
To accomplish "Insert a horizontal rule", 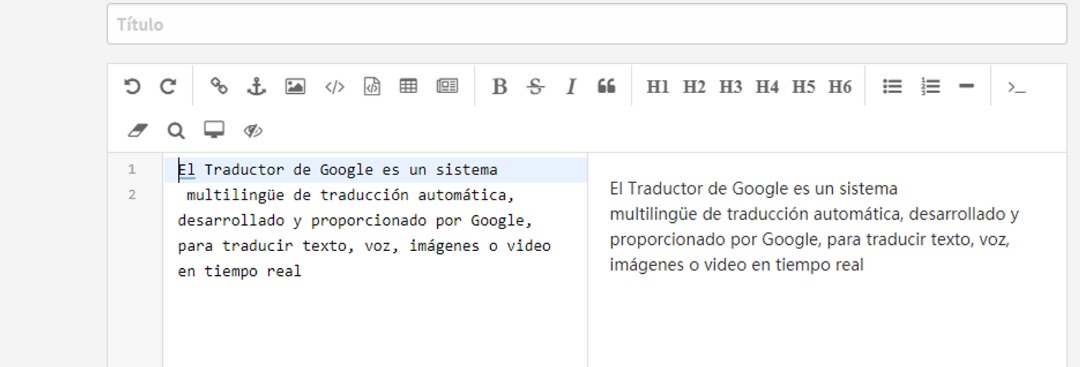I will 967,87.
